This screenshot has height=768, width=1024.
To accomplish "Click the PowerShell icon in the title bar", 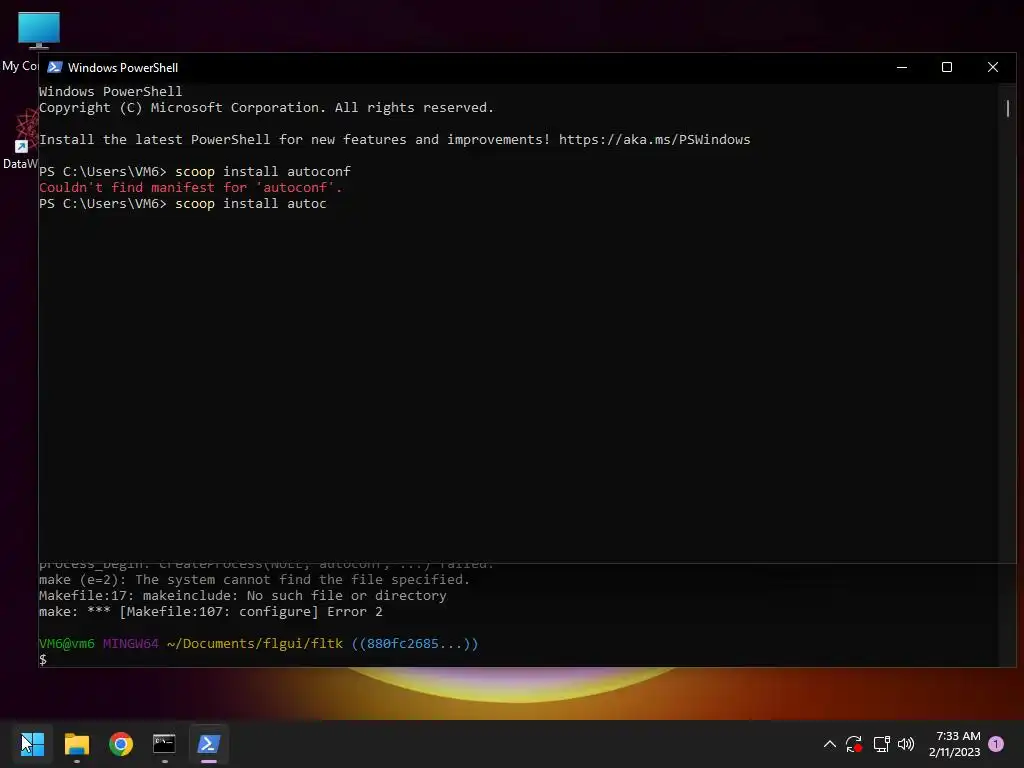I will click(x=55, y=67).
